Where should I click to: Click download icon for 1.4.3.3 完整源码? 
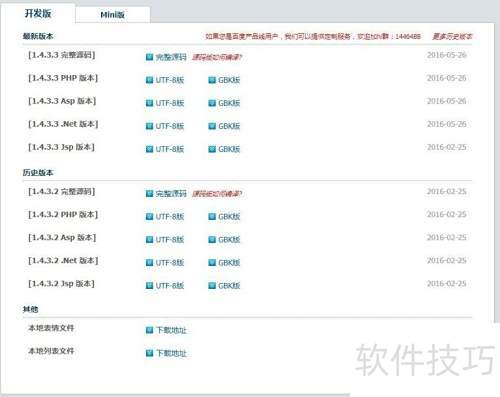point(149,57)
